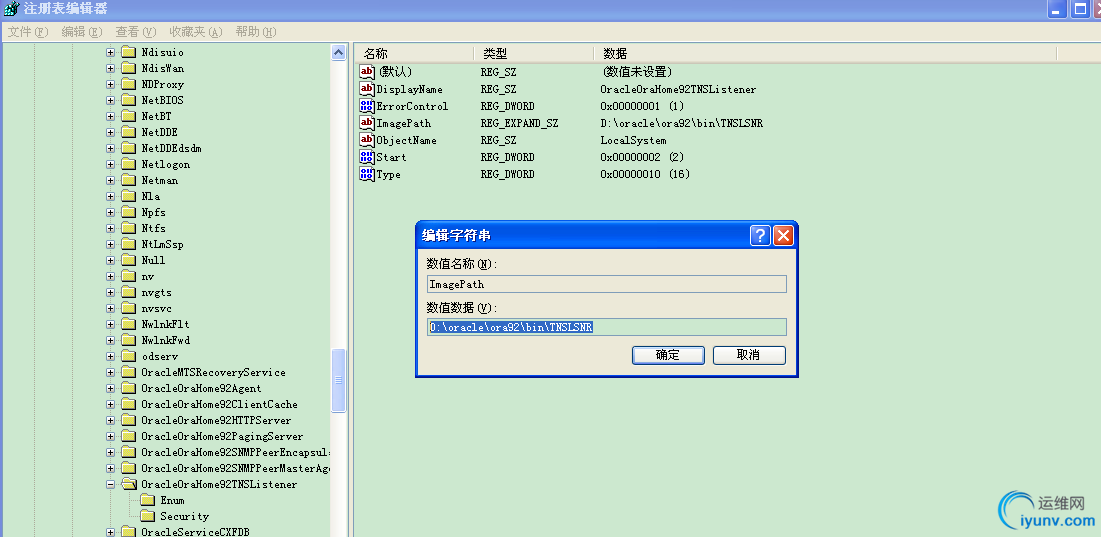The height and width of the screenshot is (537, 1101).
Task: Select the nvgts tree item
Action: tap(157, 293)
